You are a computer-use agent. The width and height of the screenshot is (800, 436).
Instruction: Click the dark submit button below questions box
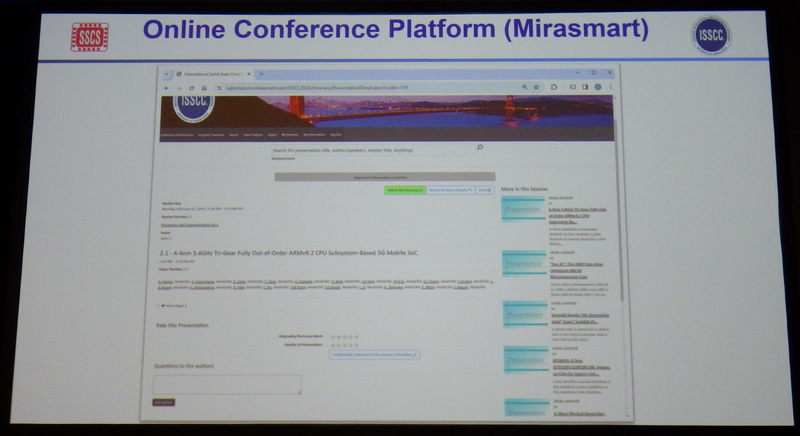point(163,402)
